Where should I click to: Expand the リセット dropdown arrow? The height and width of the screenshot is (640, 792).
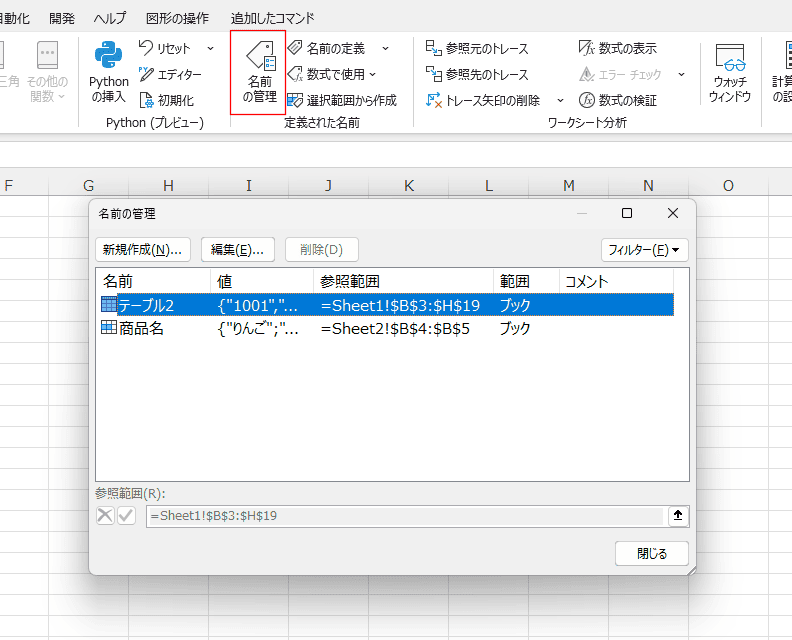[x=211, y=48]
